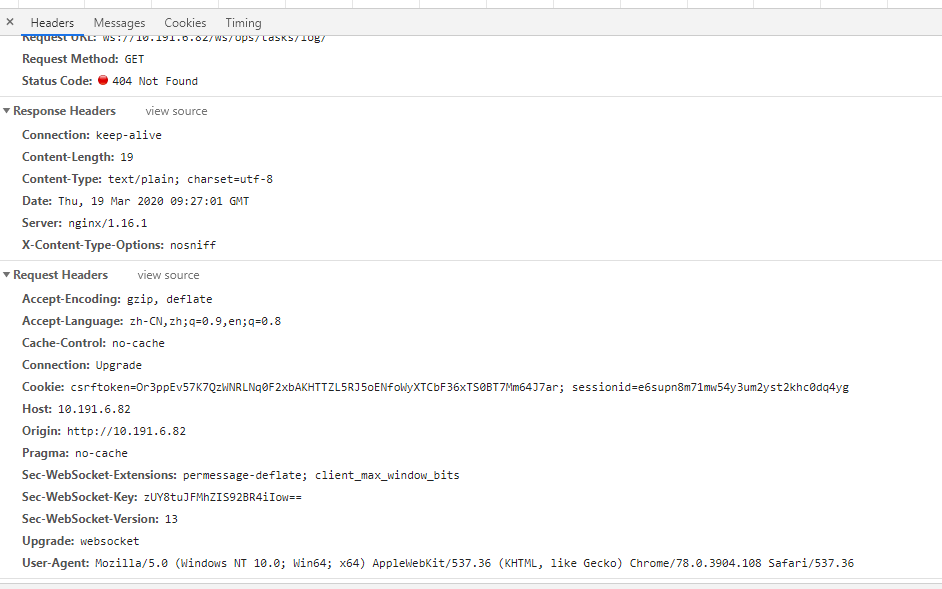Select the Date header value
This screenshot has width=942, height=589.
(x=154, y=201)
